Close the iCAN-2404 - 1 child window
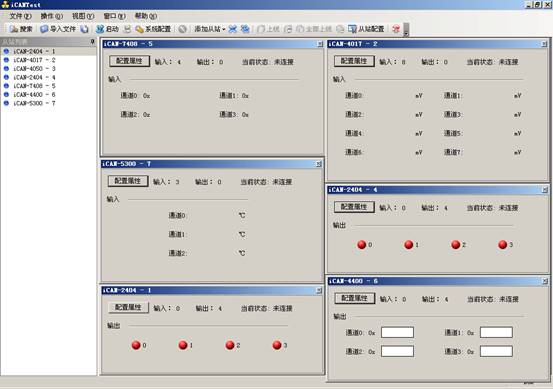The width and height of the screenshot is (553, 389). click(x=319, y=290)
